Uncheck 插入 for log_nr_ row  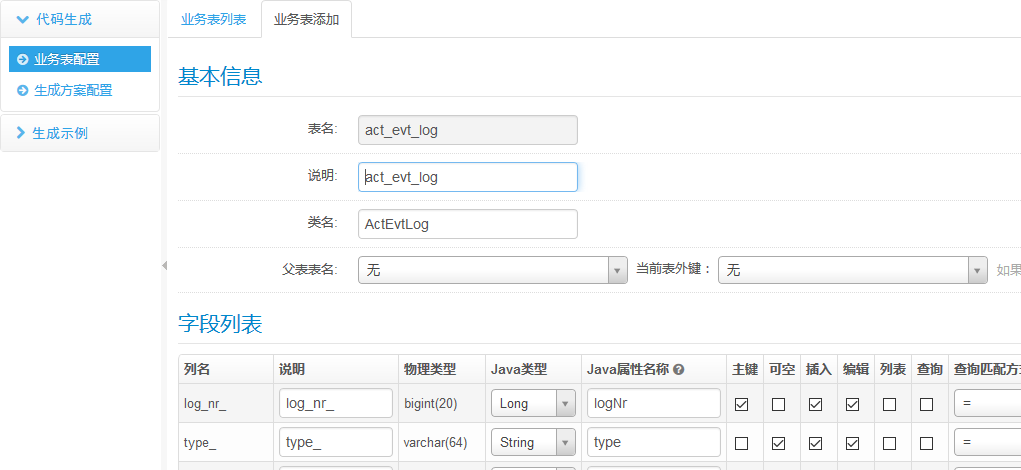pyautogui.click(x=815, y=404)
